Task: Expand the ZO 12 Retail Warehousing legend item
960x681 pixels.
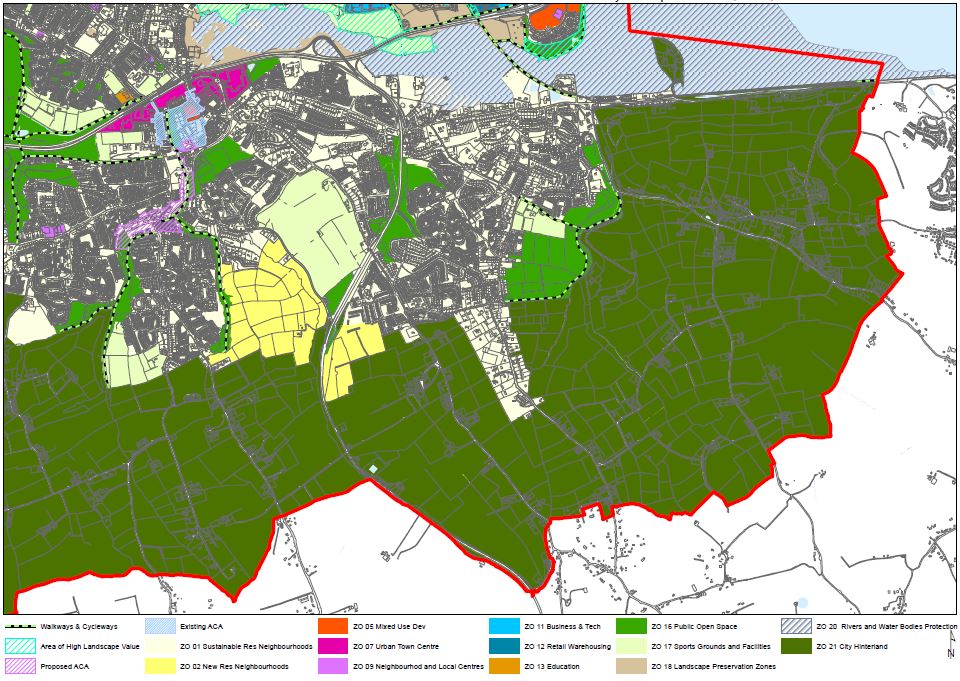Action: [566, 647]
